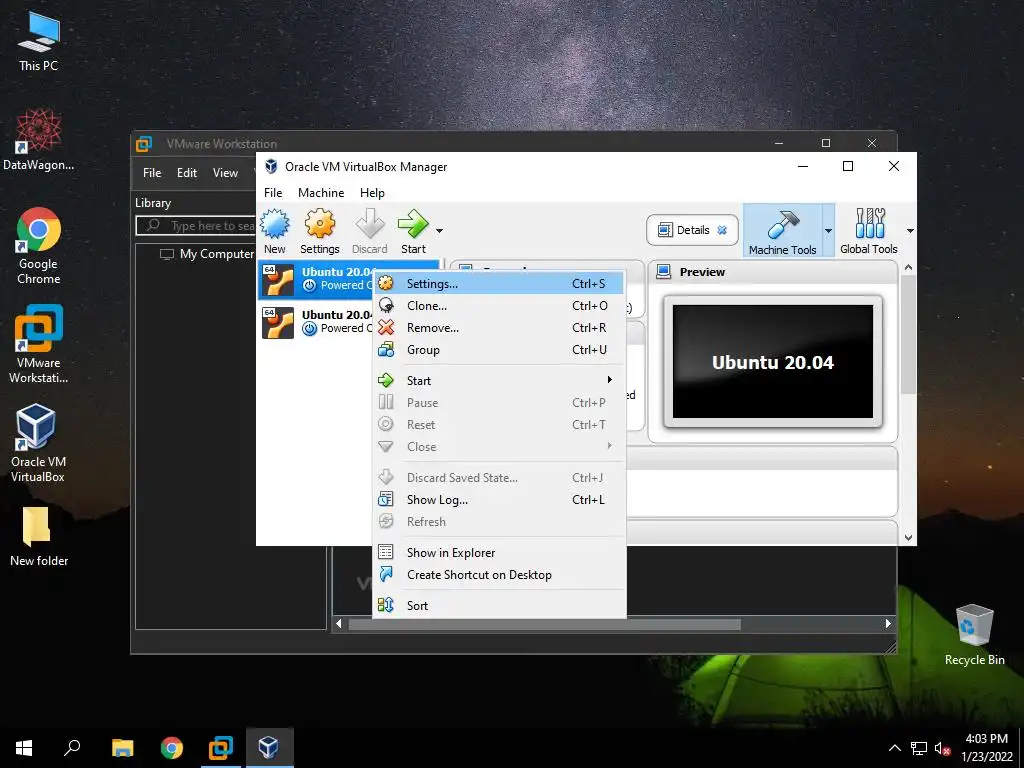Choose Show in Explorer menu entry
Viewport: 1024px width, 768px height.
(x=498, y=552)
